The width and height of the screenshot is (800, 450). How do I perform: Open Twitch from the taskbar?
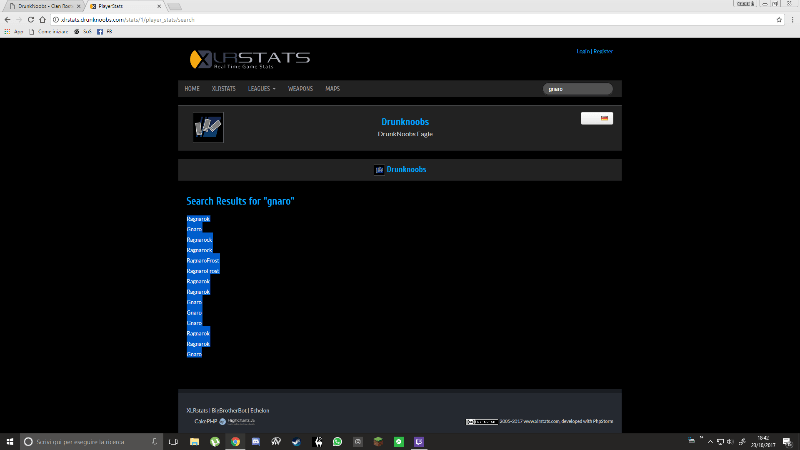(418, 441)
